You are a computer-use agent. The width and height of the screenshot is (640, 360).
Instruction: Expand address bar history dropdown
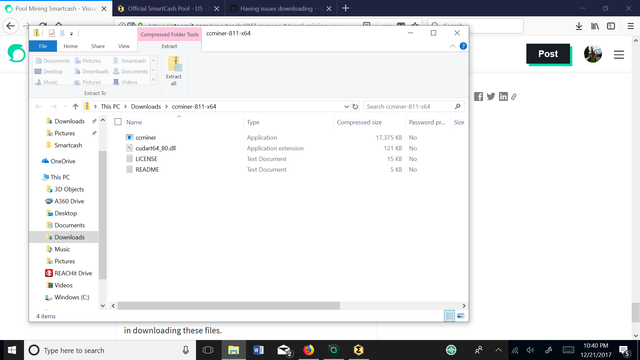pyautogui.click(x=346, y=107)
